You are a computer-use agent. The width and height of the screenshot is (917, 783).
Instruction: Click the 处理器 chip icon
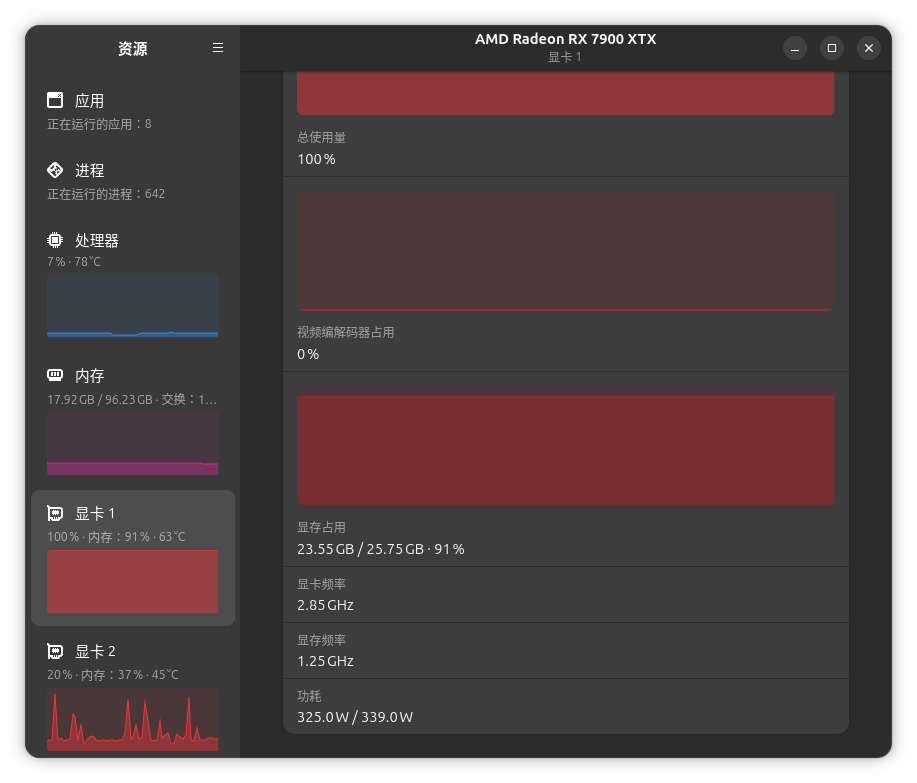pos(55,240)
